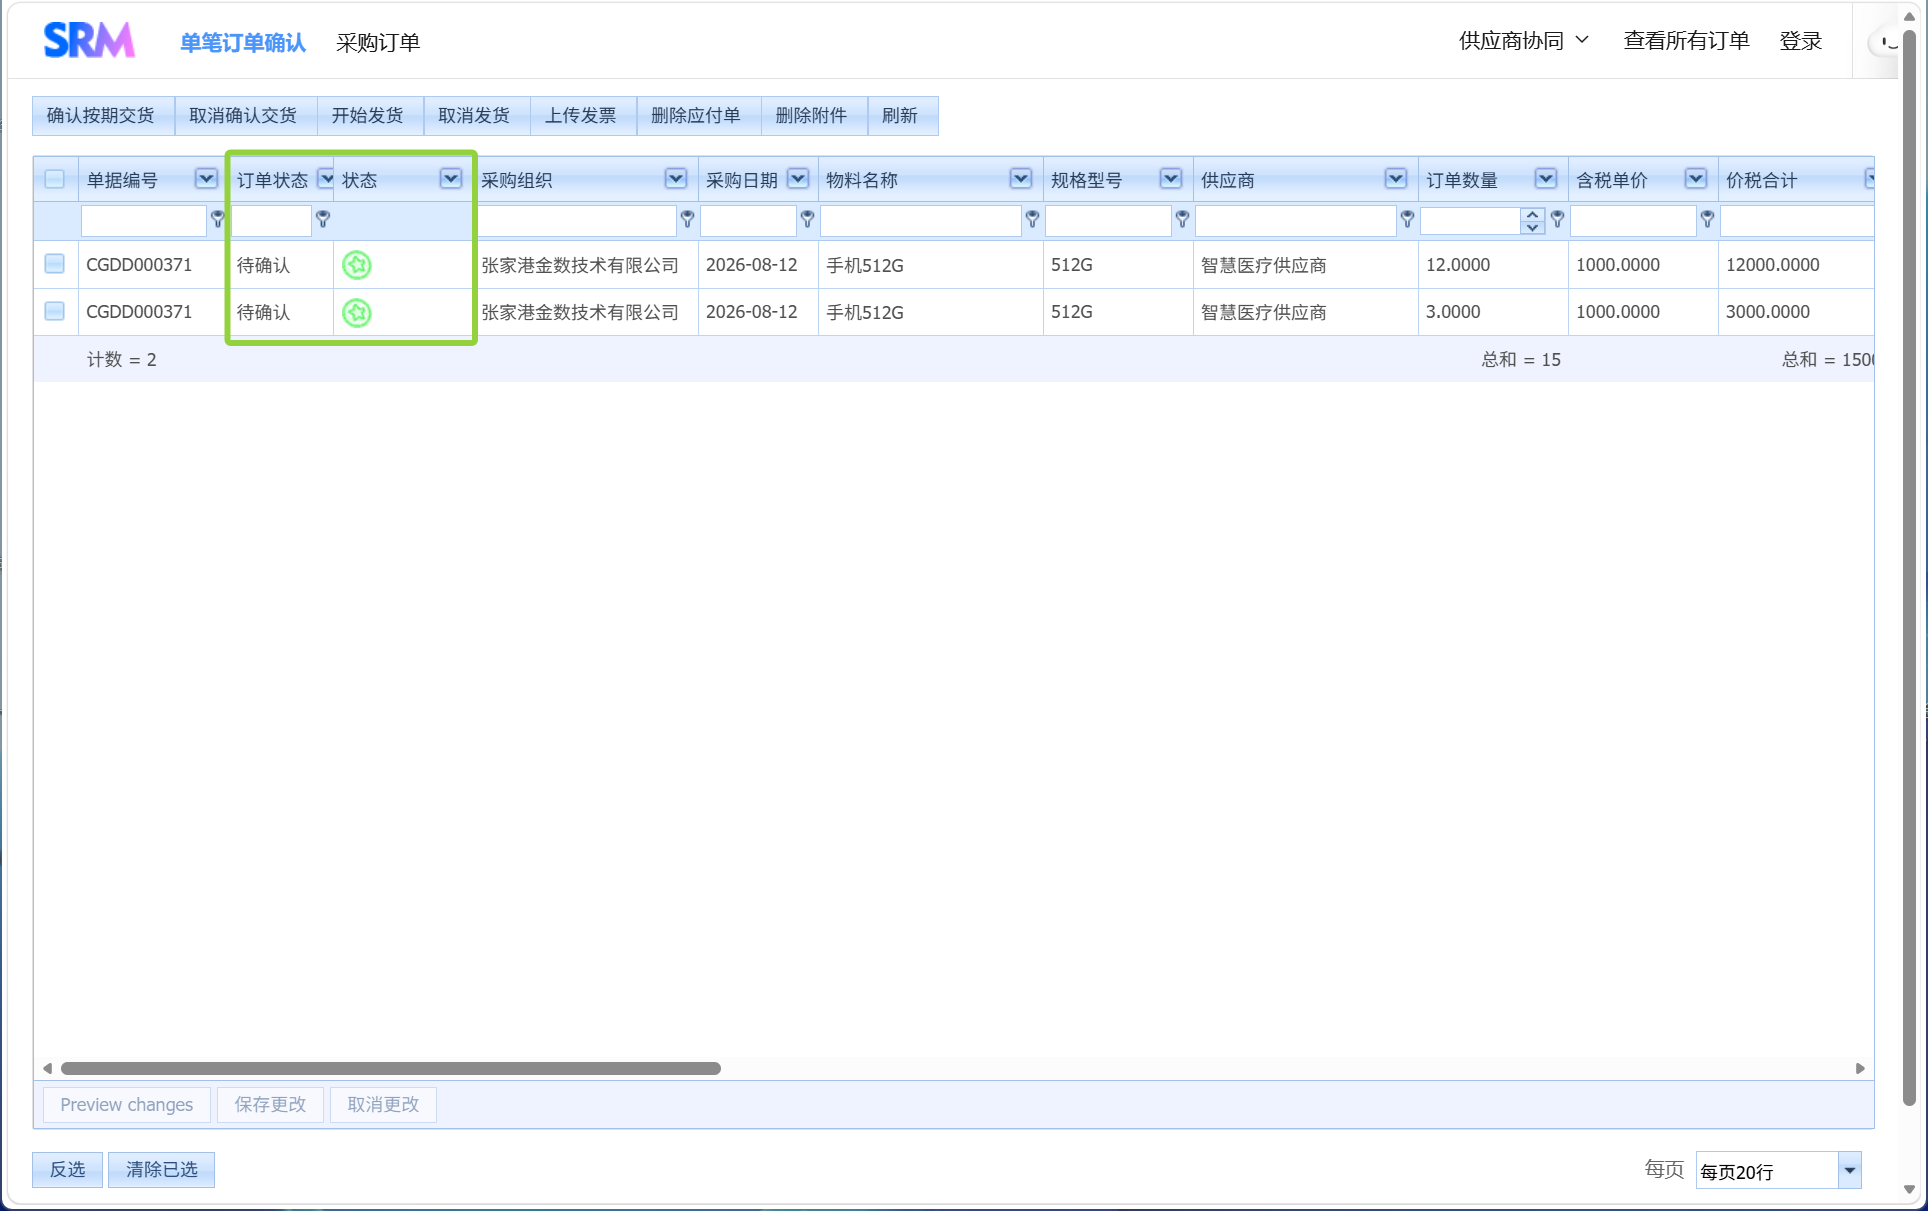
Task: Expand 供应商协同 menu
Action: click(1523, 41)
